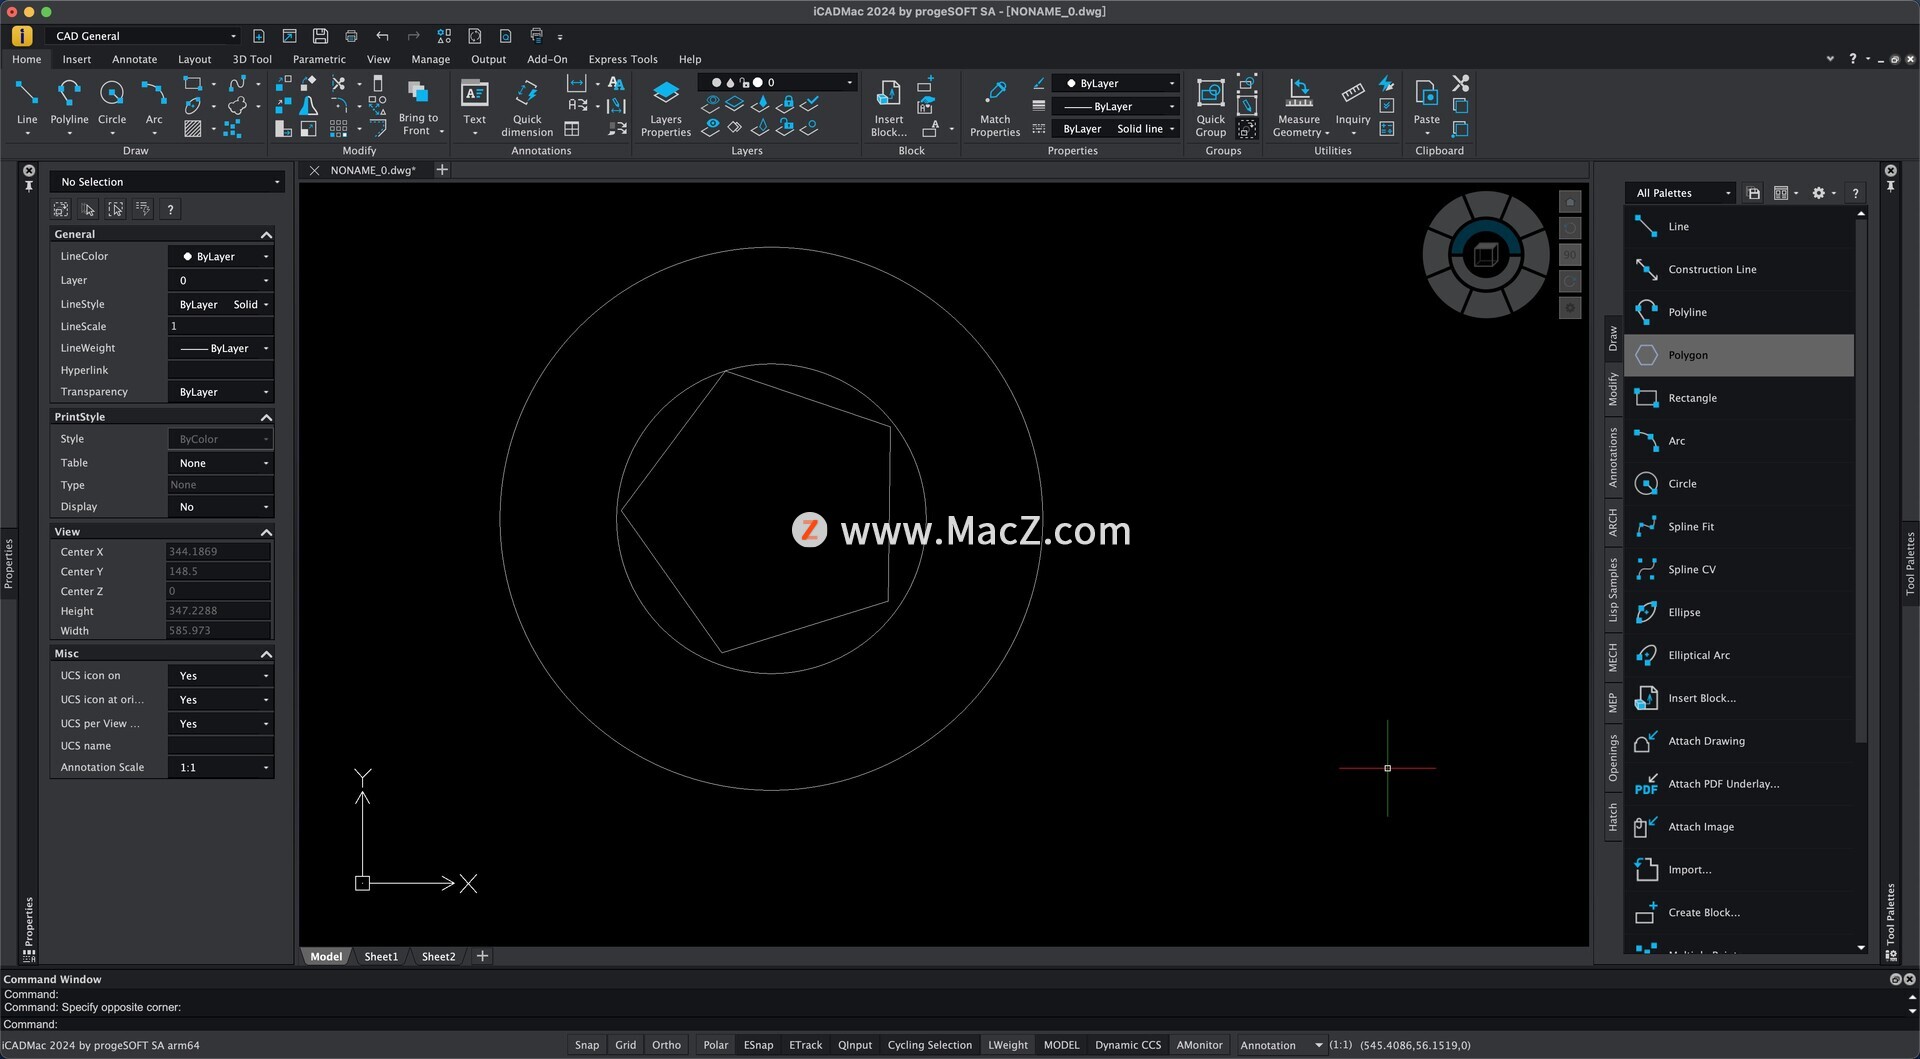Viewport: 1920px width, 1059px height.
Task: Open the Annotation Scale 1:1 dropdown
Action: [x=221, y=767]
